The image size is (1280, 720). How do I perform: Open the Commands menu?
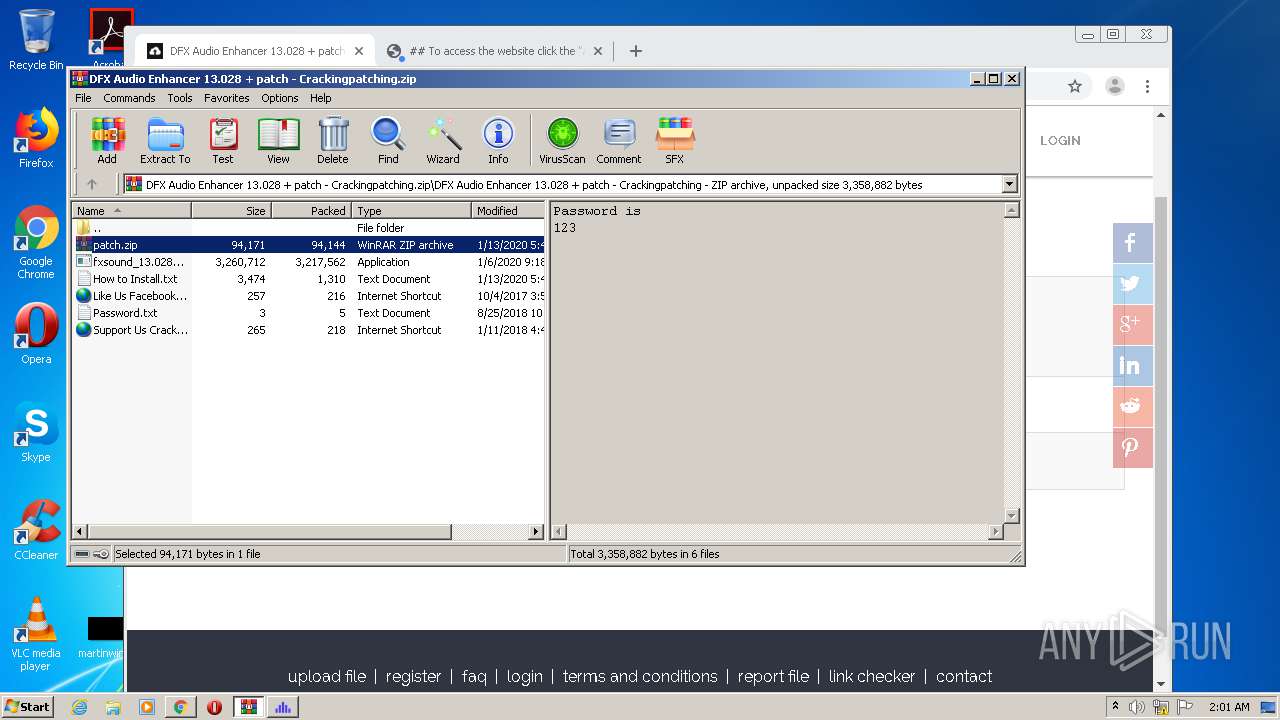point(129,98)
